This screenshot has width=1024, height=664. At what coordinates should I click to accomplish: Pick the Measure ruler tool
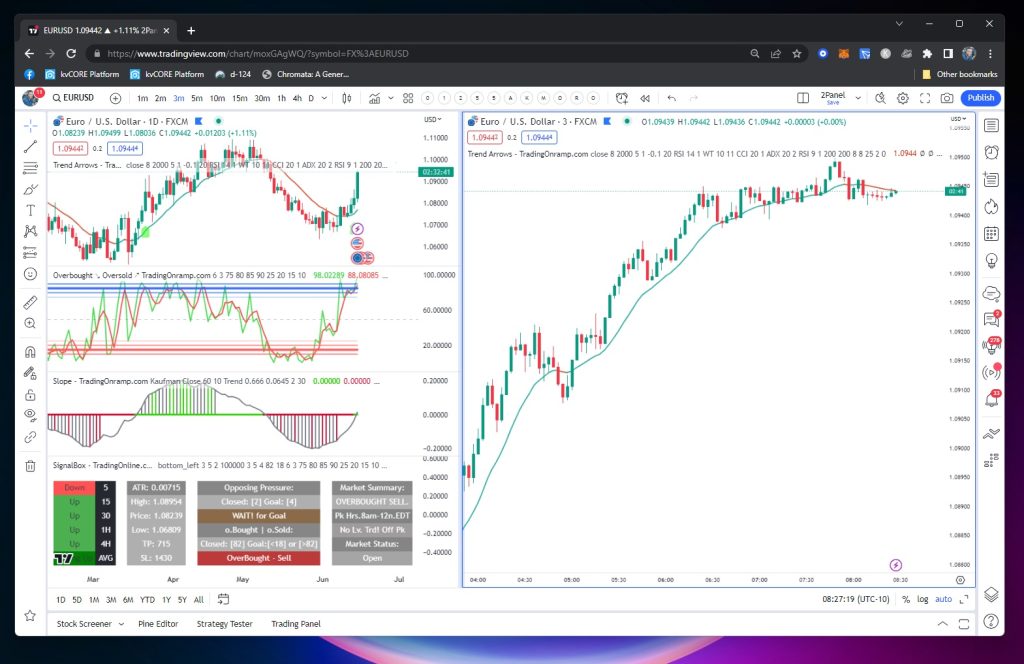(31, 301)
